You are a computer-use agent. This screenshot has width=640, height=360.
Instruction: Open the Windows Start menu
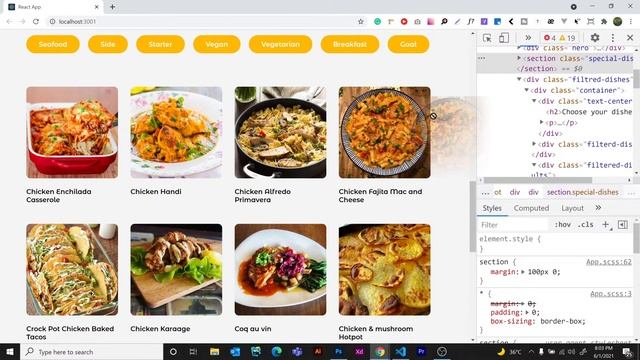point(10,351)
